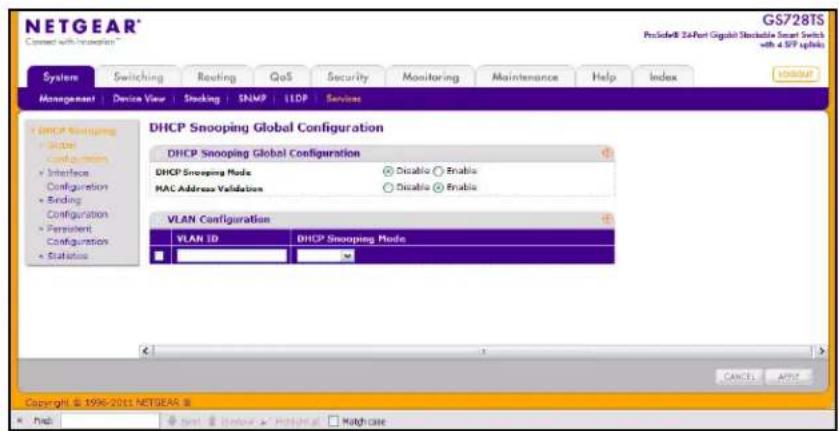The height and width of the screenshot is (431, 839).
Task: Click the APPLY button
Action: click(x=788, y=376)
